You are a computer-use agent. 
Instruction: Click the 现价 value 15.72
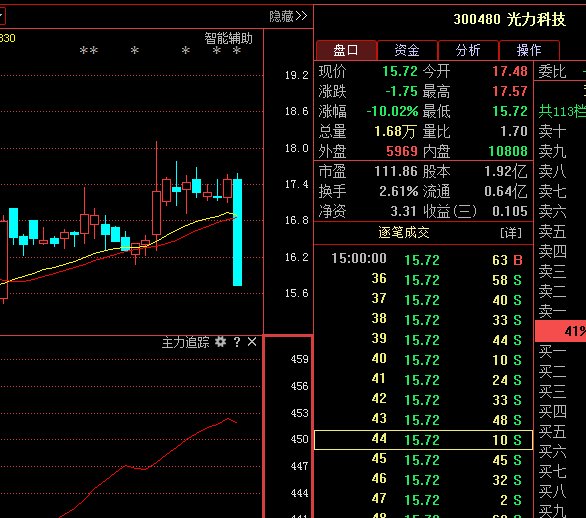pos(400,71)
